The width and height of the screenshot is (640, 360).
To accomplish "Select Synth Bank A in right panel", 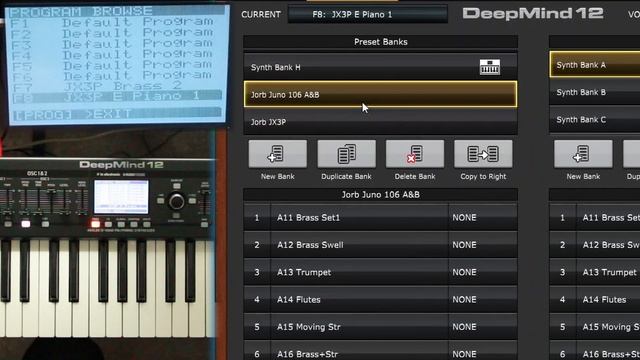I will point(595,64).
